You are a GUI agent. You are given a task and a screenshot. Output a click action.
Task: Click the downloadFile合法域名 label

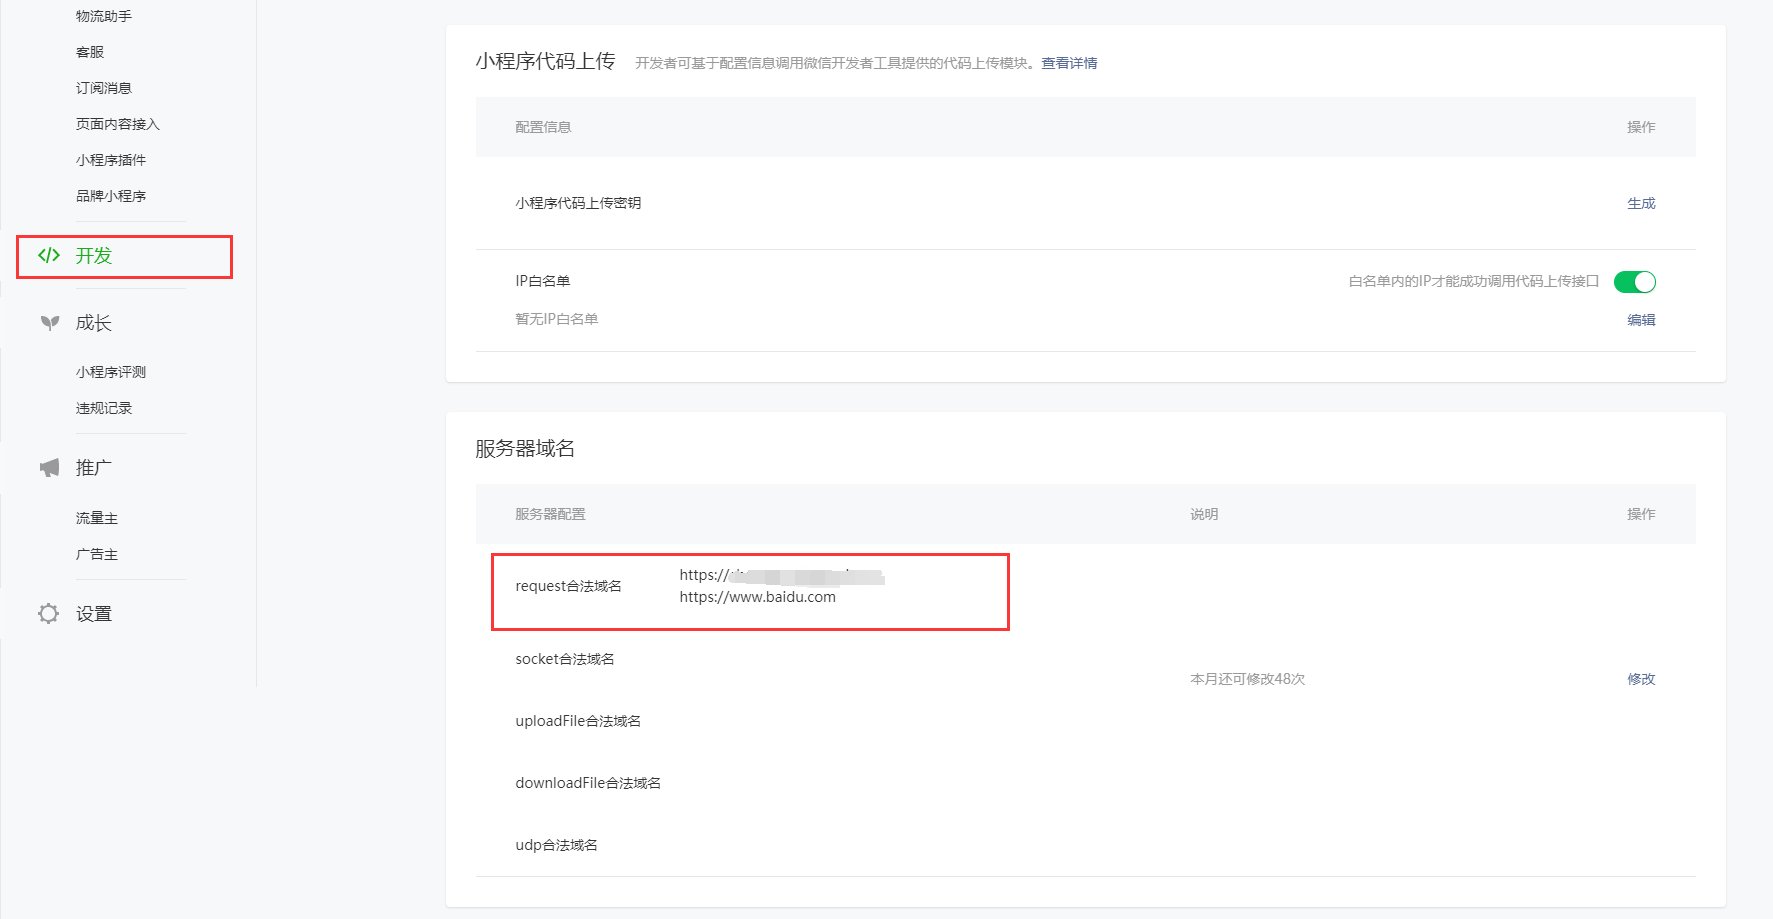point(588,783)
